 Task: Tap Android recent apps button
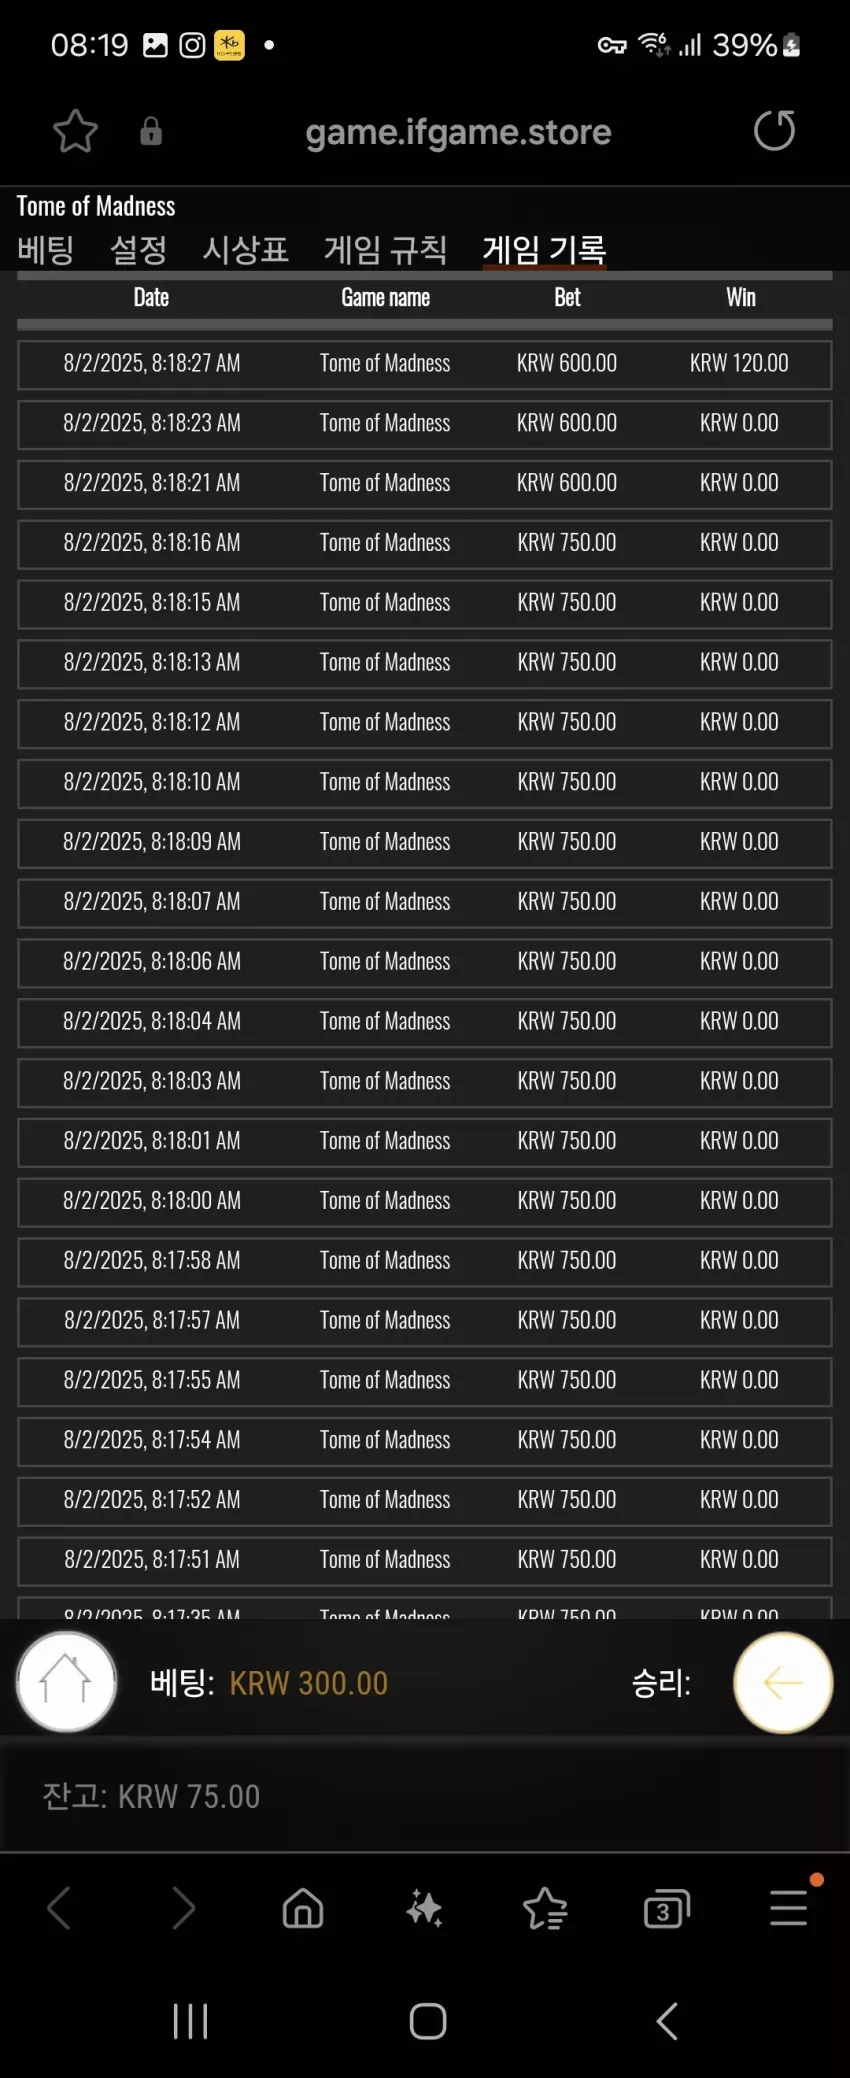190,2021
